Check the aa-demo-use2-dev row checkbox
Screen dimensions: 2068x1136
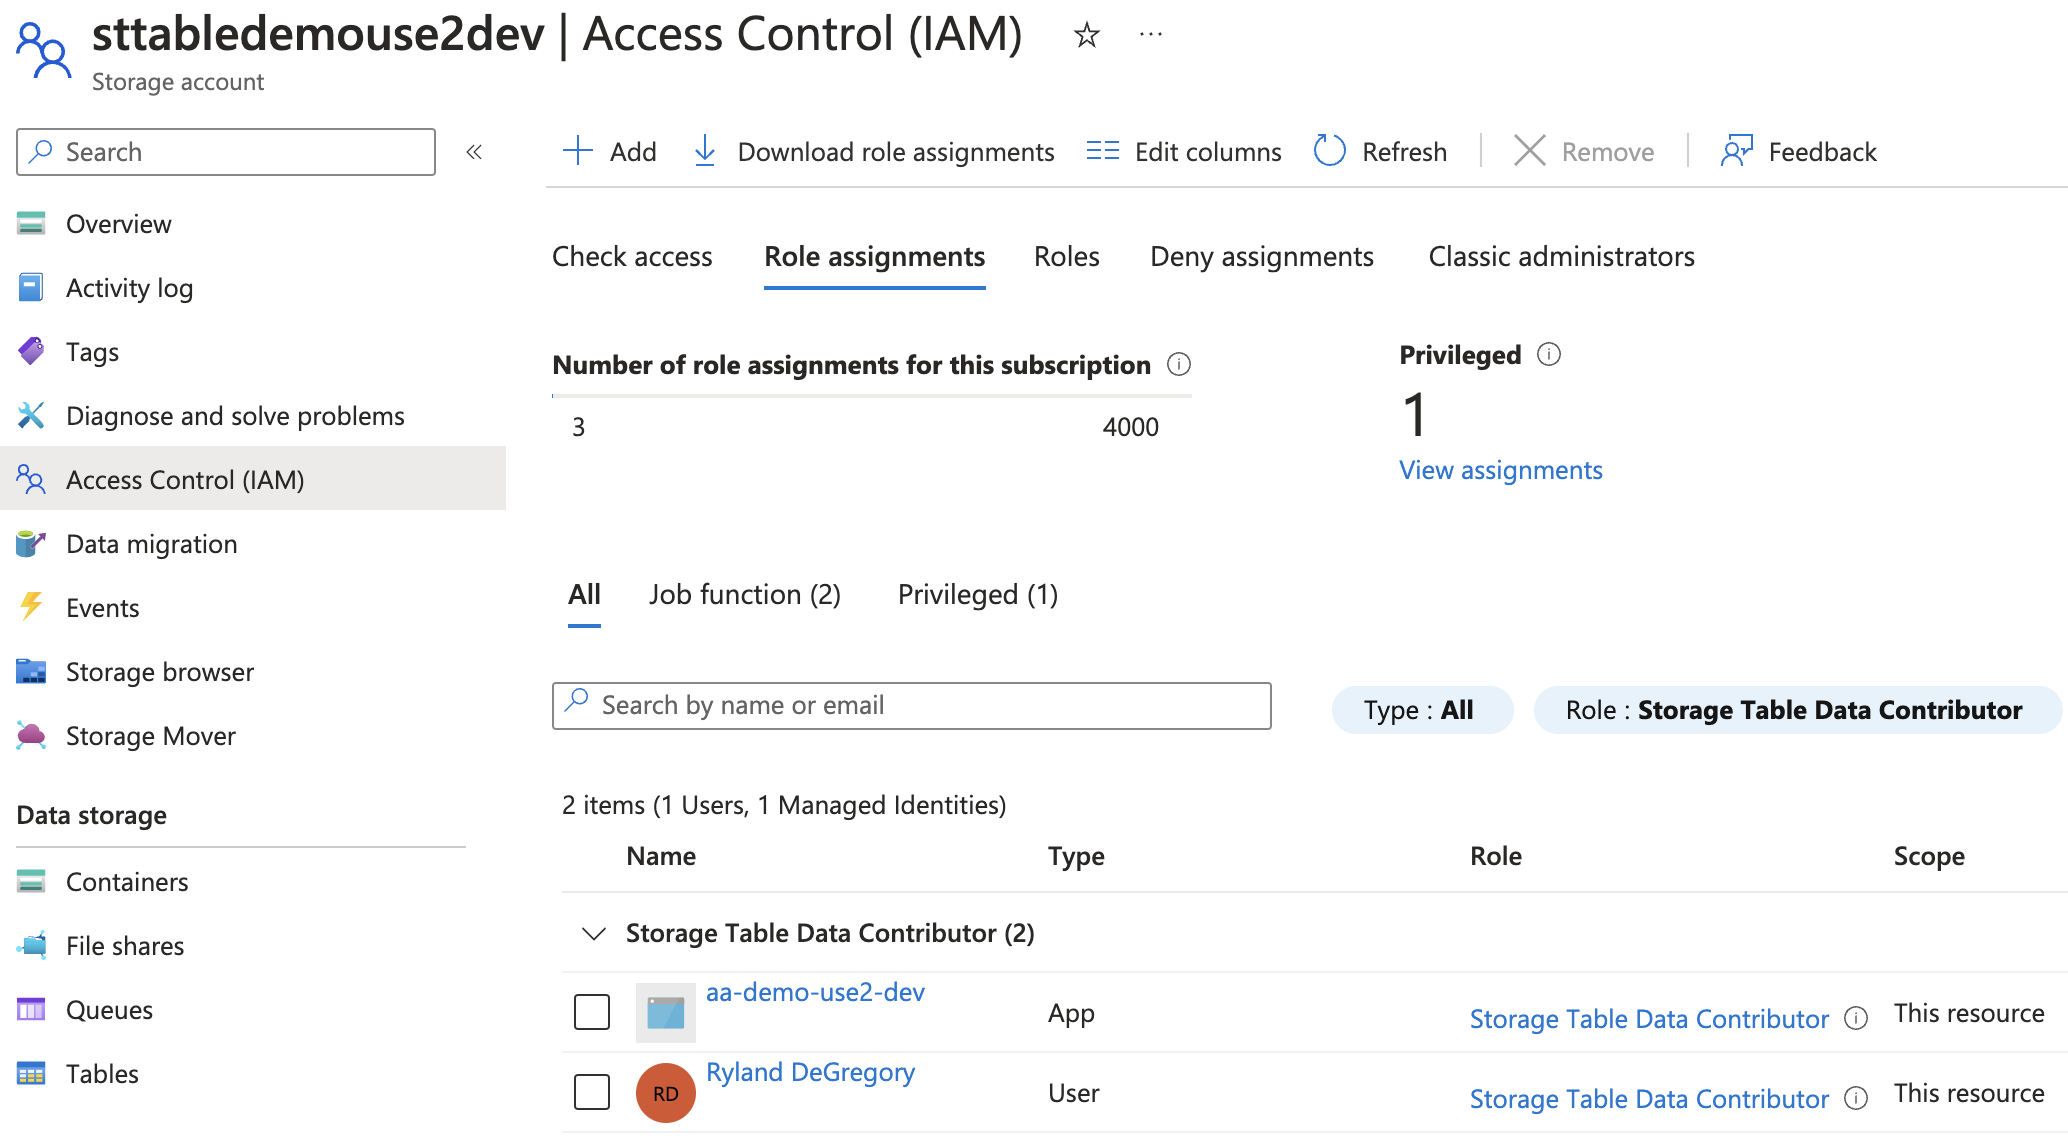[591, 1012]
